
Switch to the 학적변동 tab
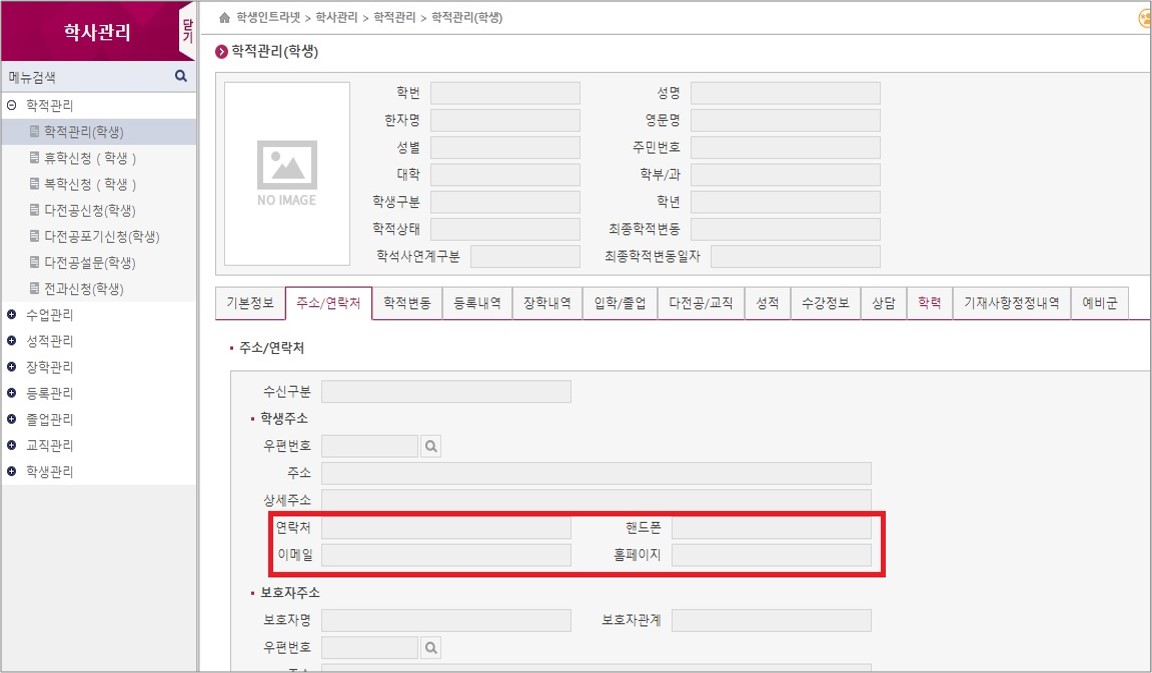pyautogui.click(x=407, y=303)
